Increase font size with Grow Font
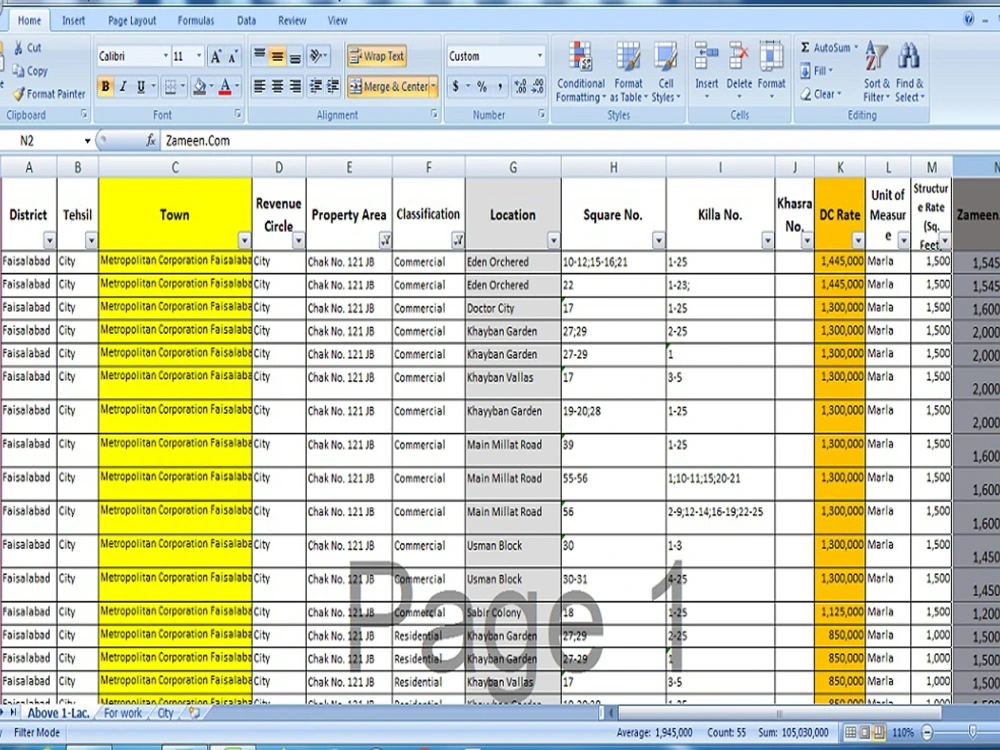The image size is (1000, 750). [216, 57]
